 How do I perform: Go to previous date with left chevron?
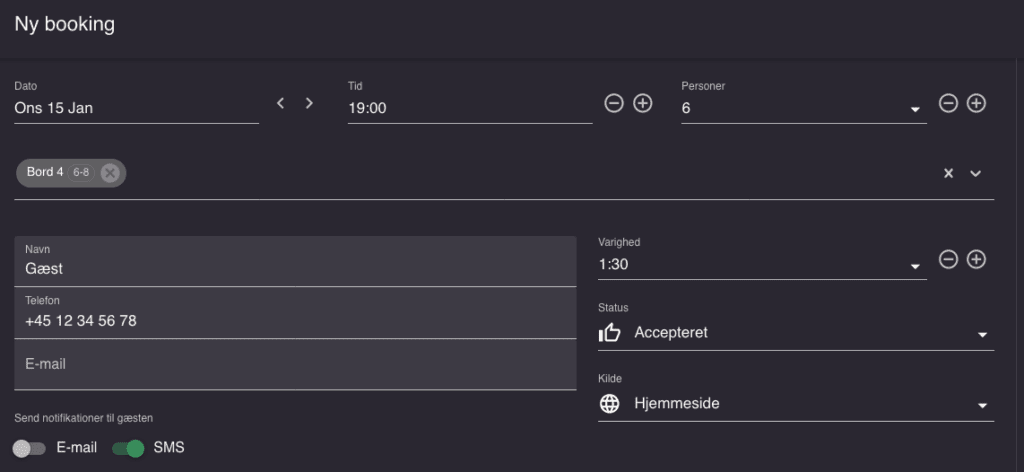(281, 103)
